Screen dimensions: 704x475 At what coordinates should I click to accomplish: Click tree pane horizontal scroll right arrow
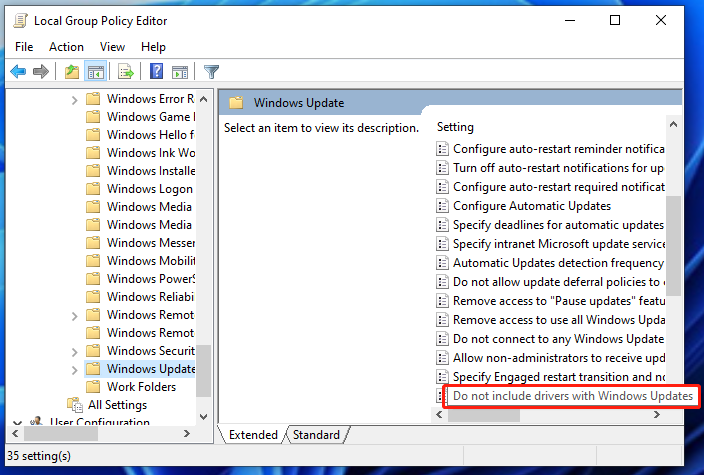click(x=187, y=434)
